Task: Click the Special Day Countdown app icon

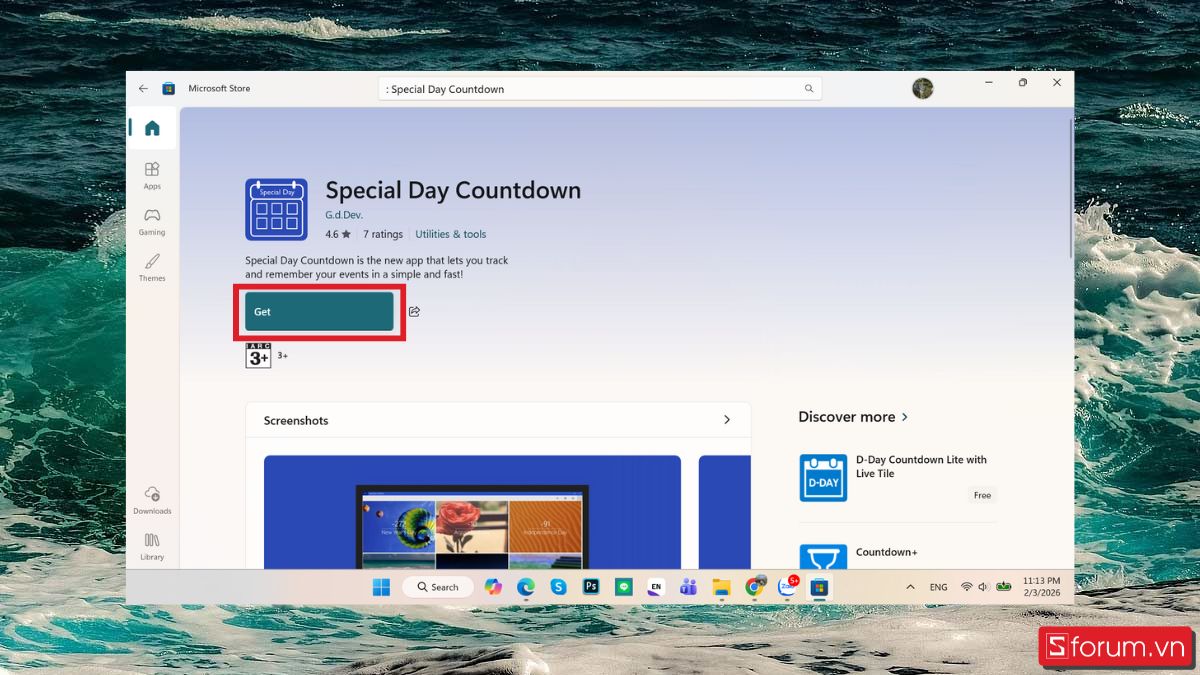Action: pos(276,210)
